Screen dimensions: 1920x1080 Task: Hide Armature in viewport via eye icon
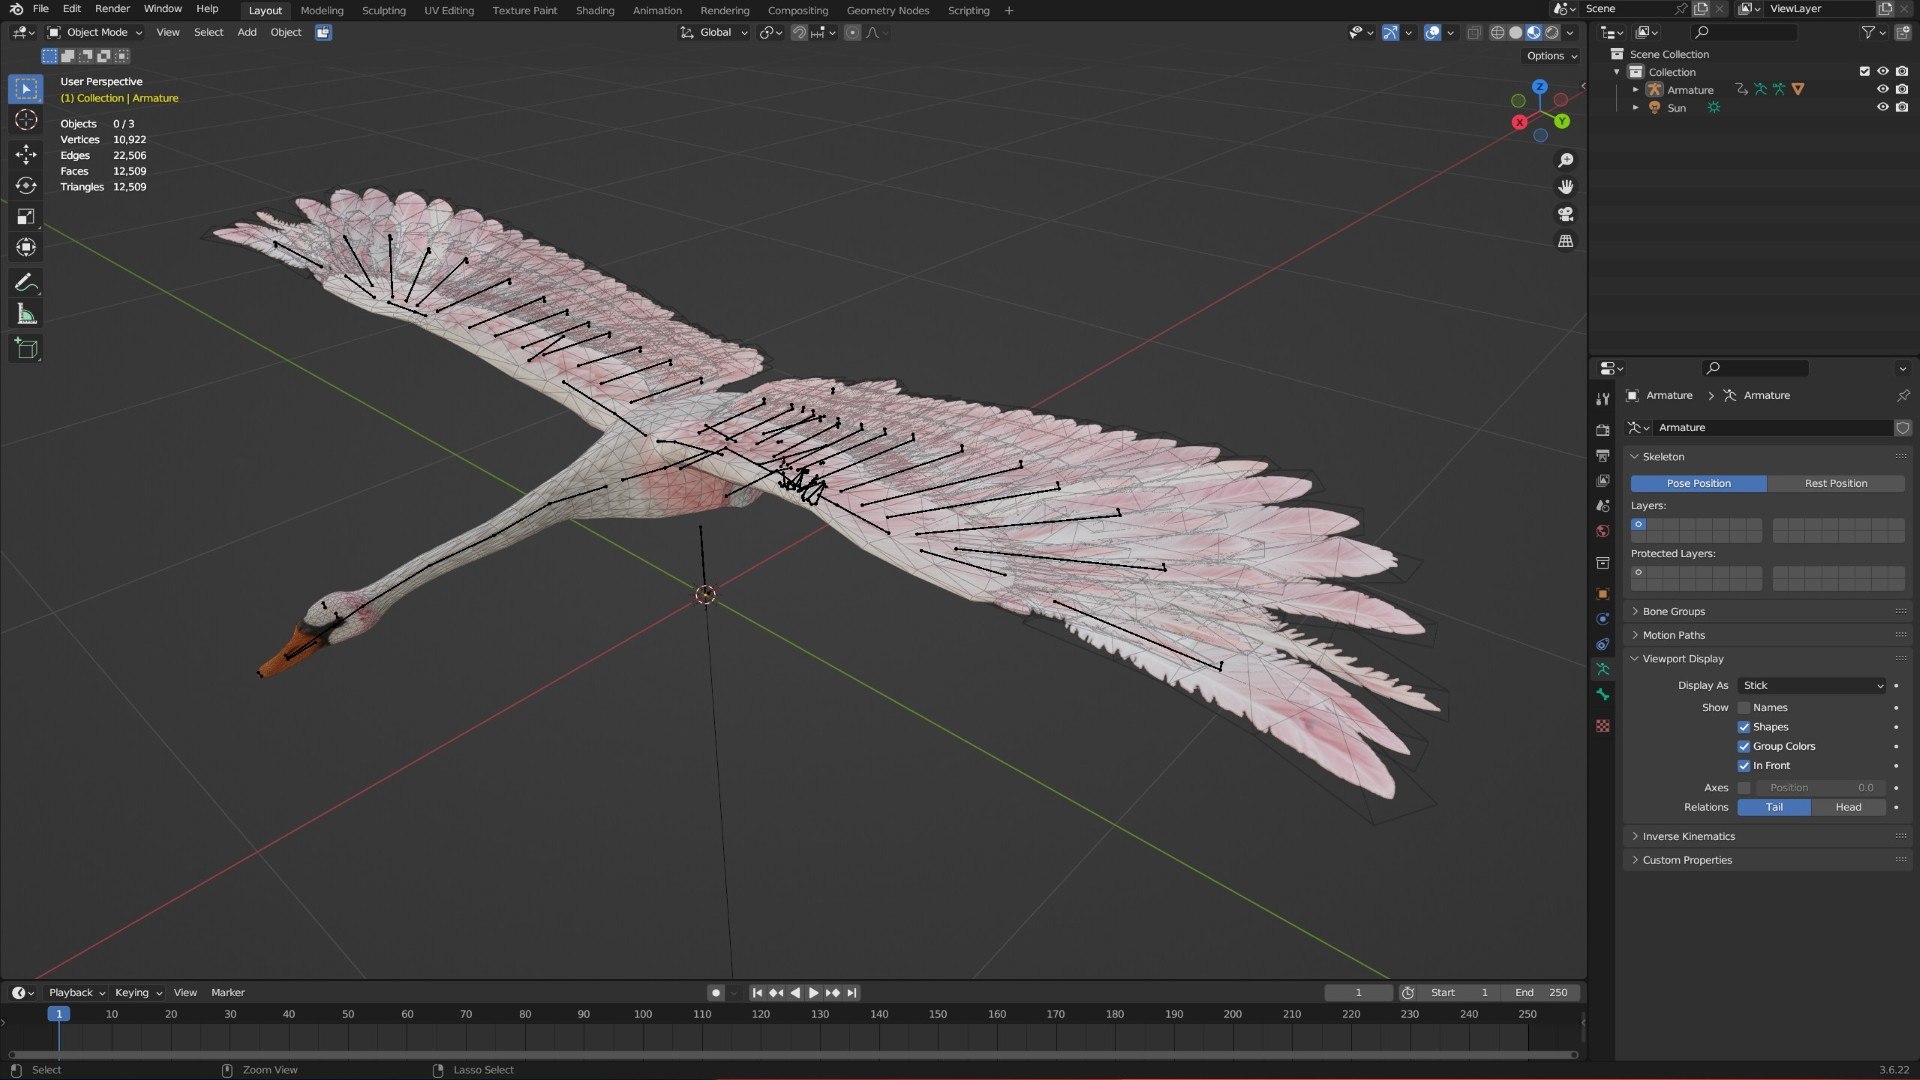1882,90
